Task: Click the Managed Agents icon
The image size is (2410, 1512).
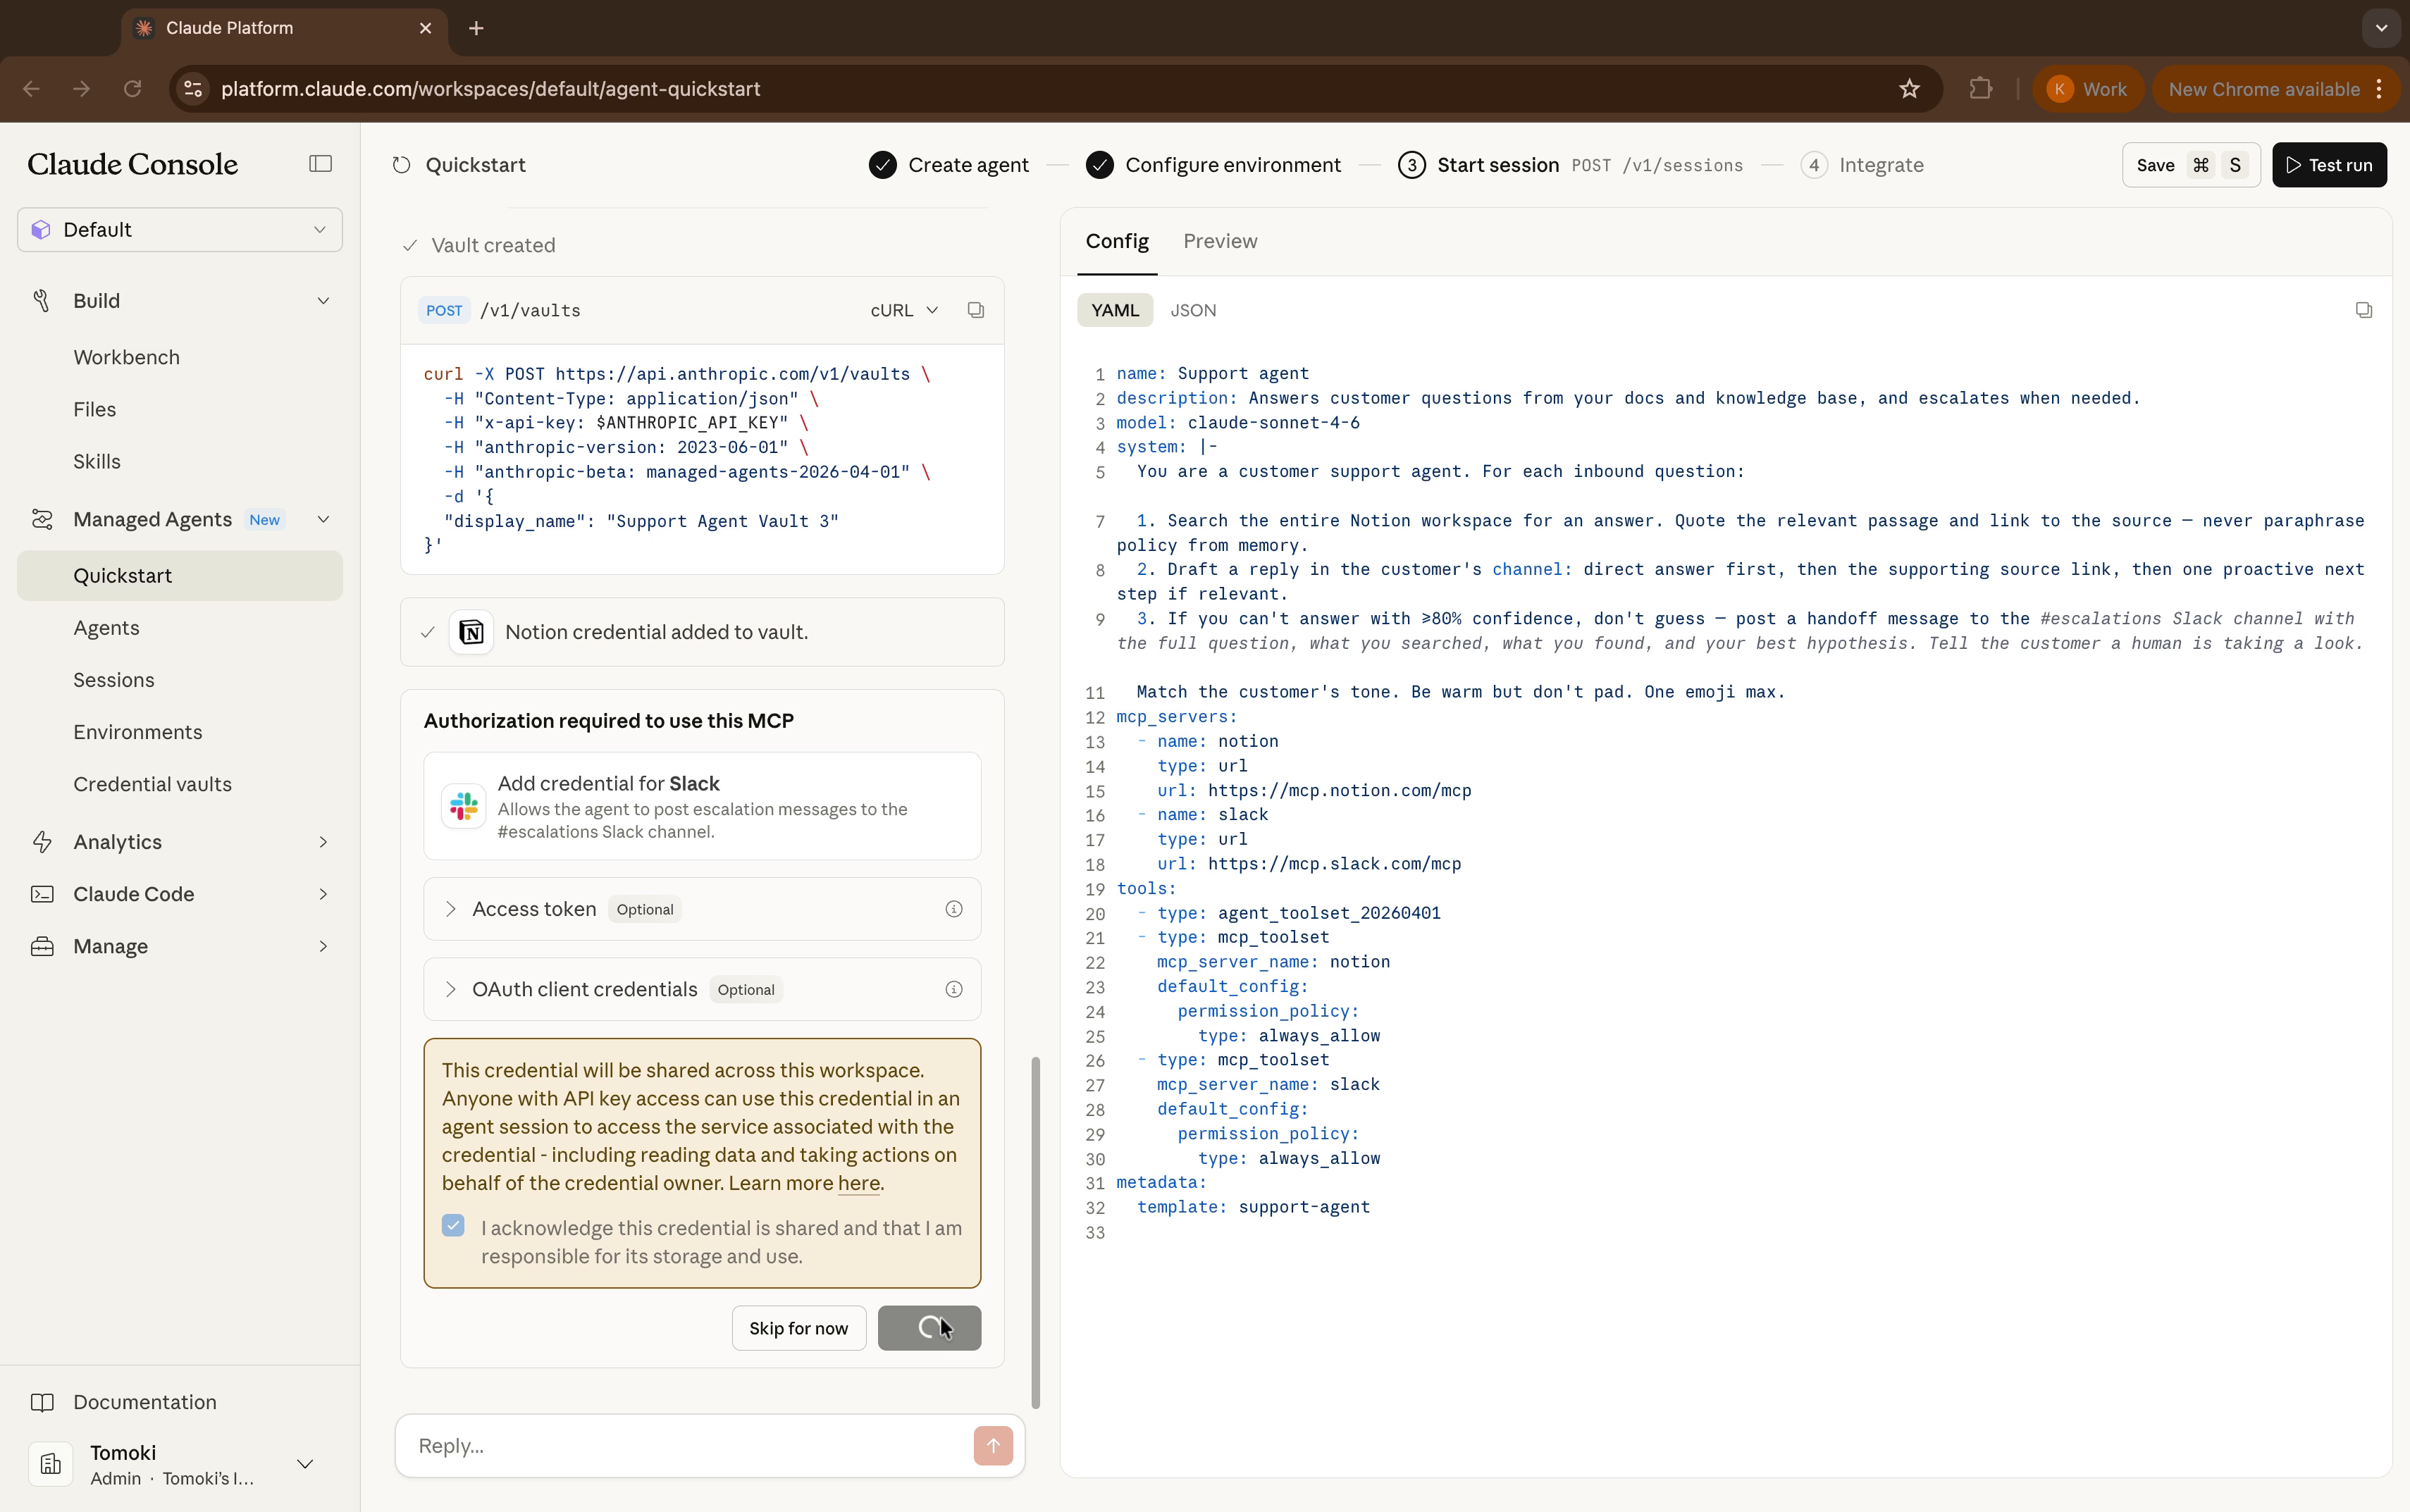Action: 42,519
